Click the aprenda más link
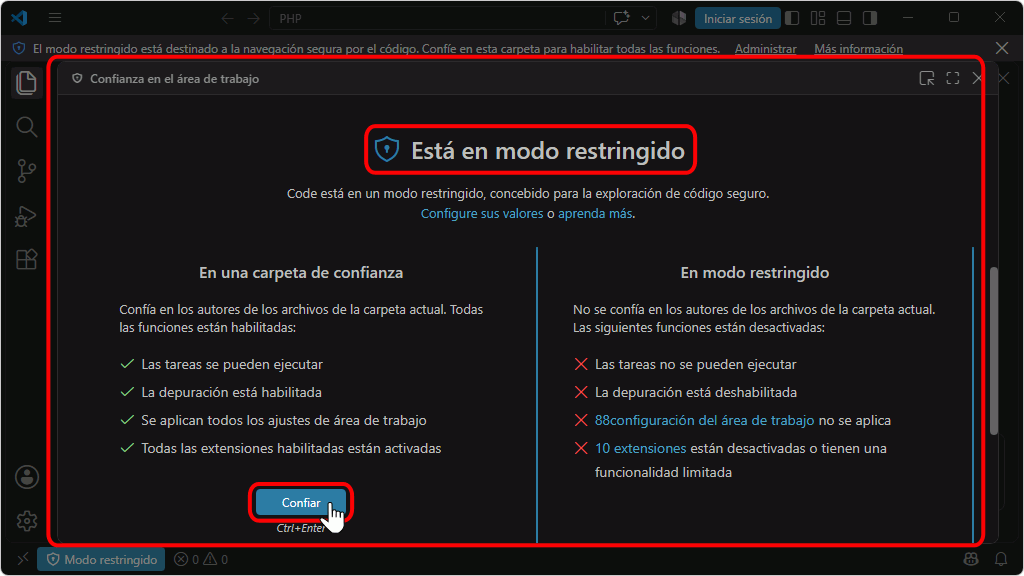Screen dimensions: 1024x576 pos(595,214)
